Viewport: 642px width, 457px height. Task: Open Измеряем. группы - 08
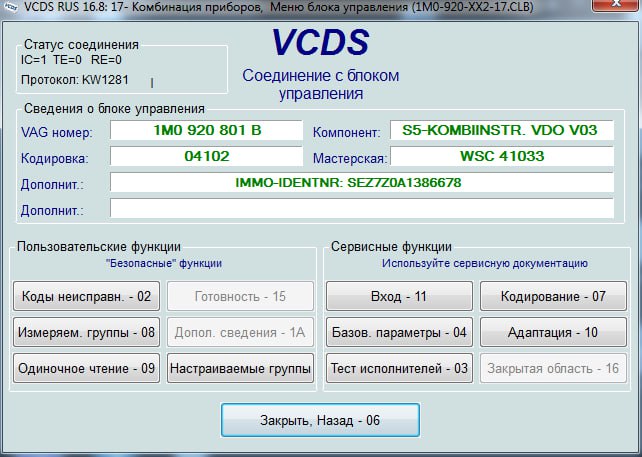[x=86, y=332]
